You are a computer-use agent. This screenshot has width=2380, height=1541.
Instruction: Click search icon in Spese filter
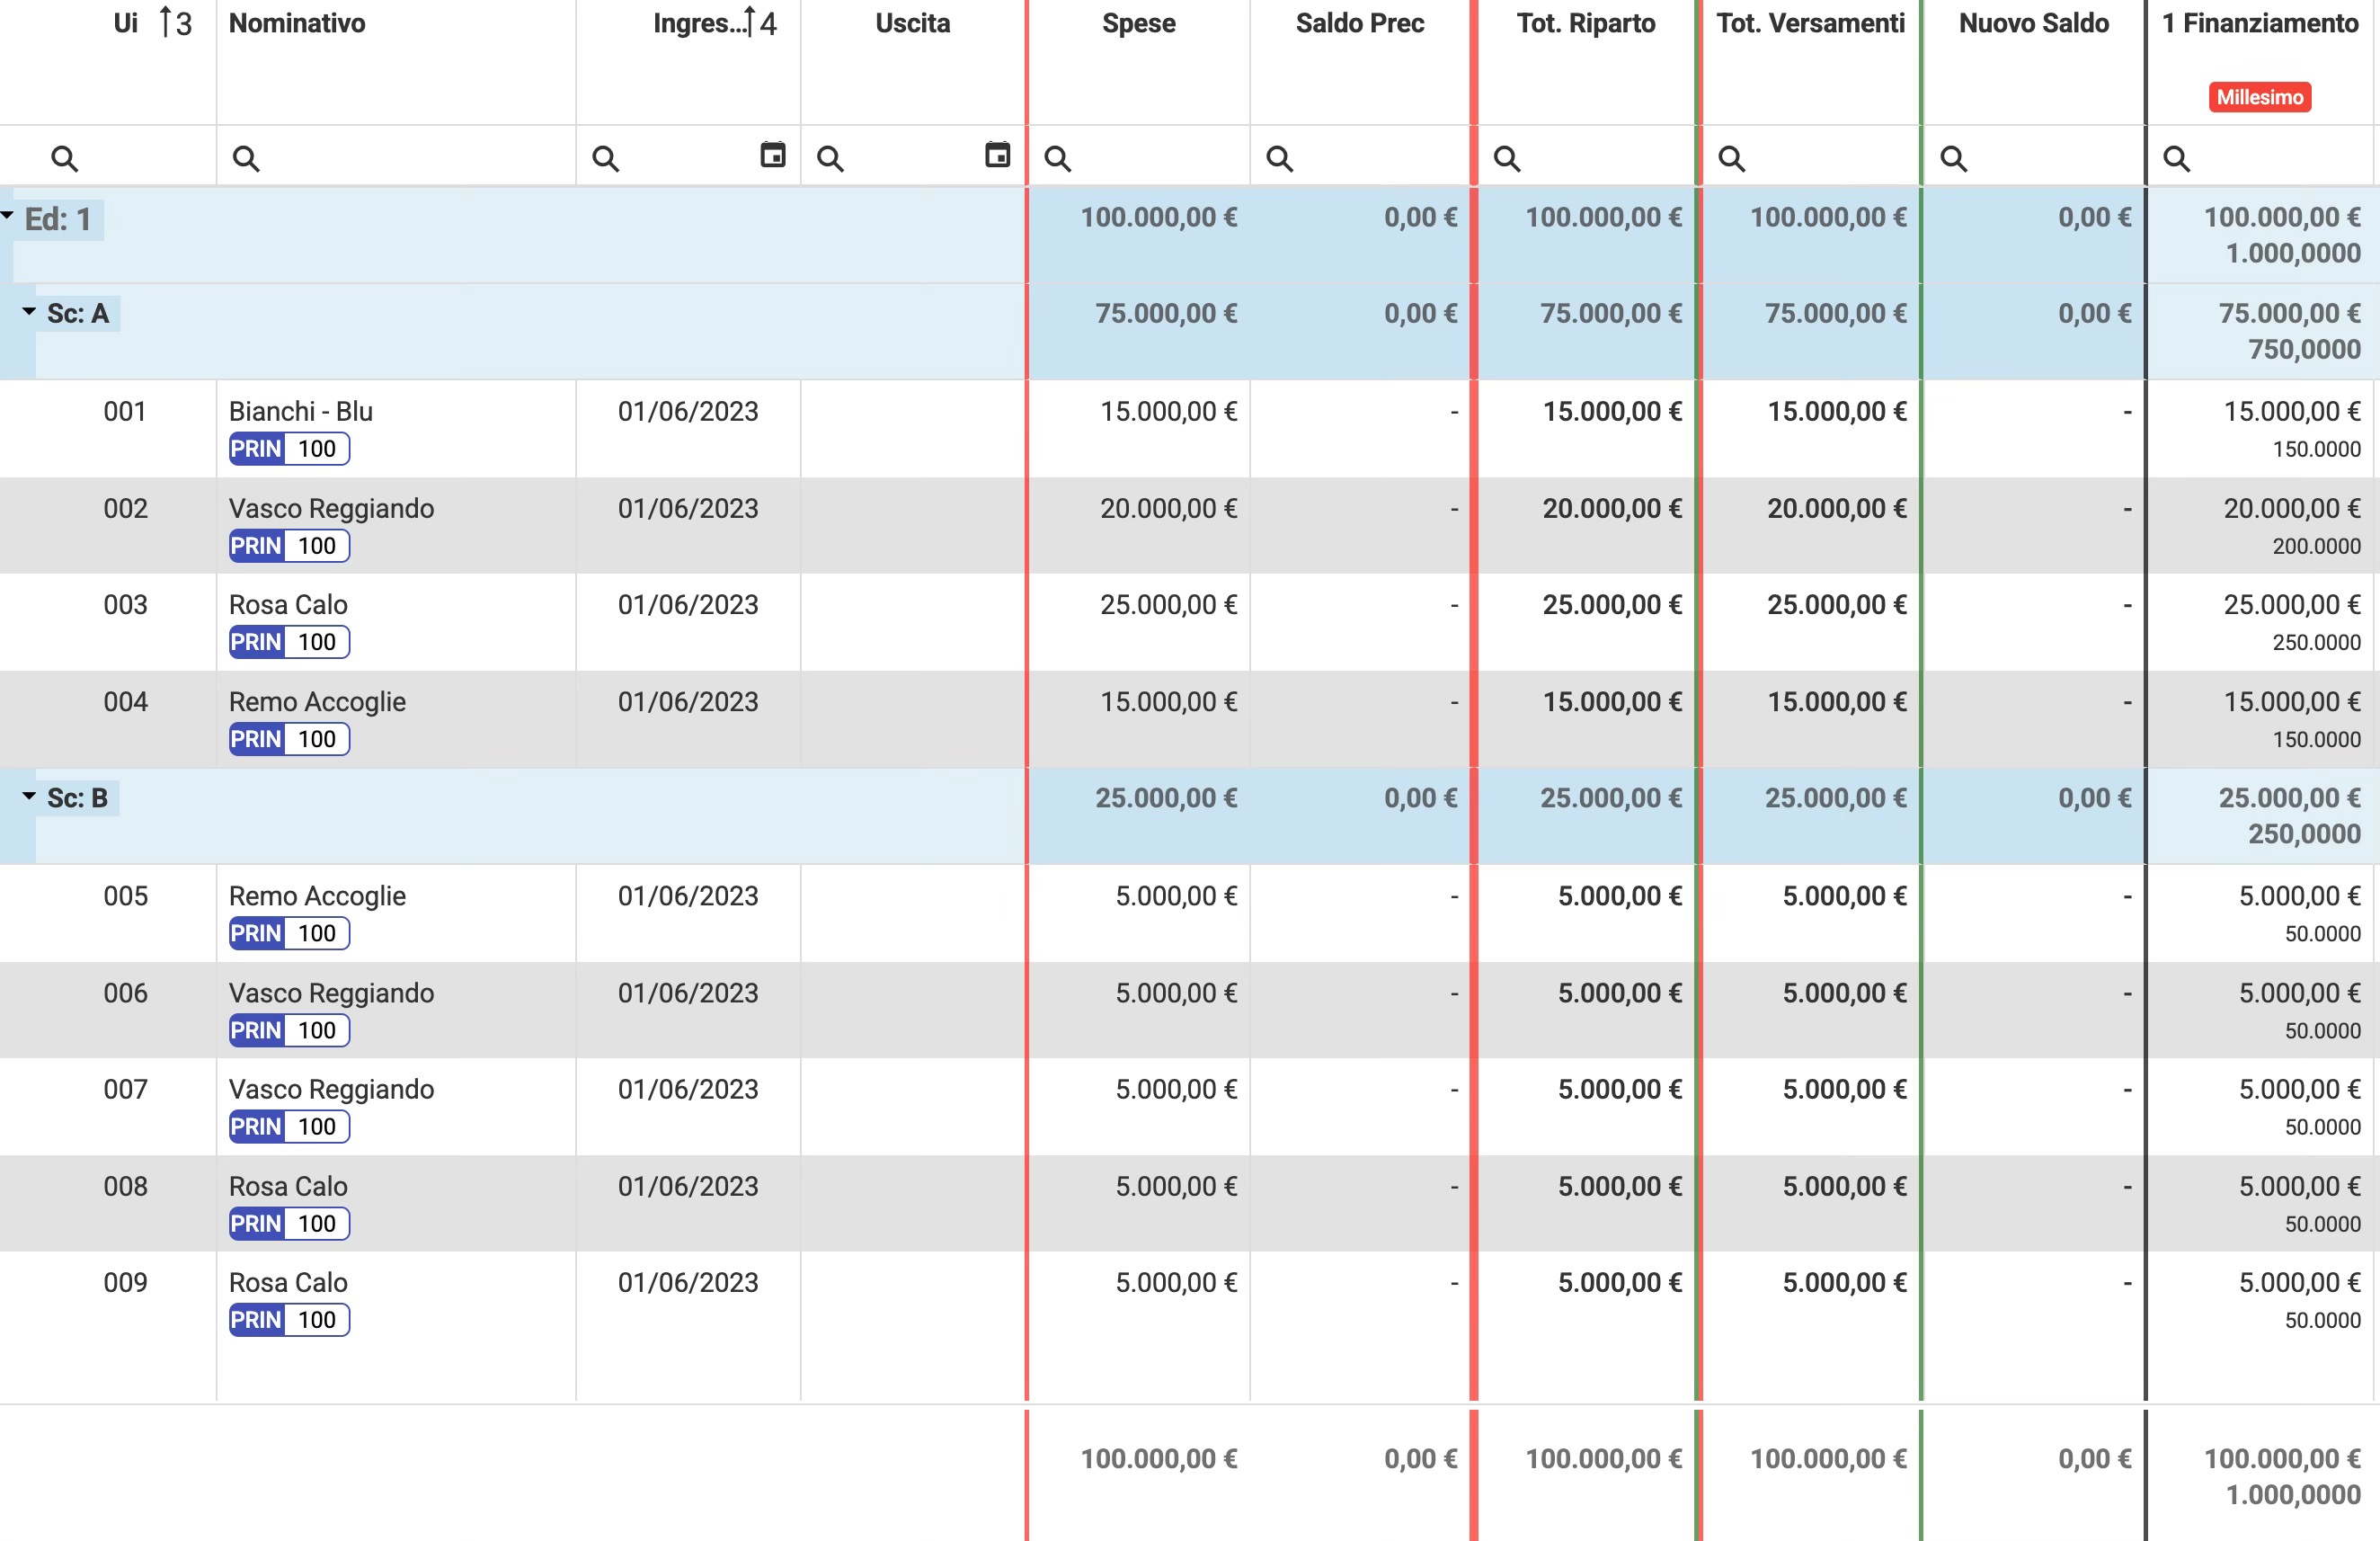1057,158
